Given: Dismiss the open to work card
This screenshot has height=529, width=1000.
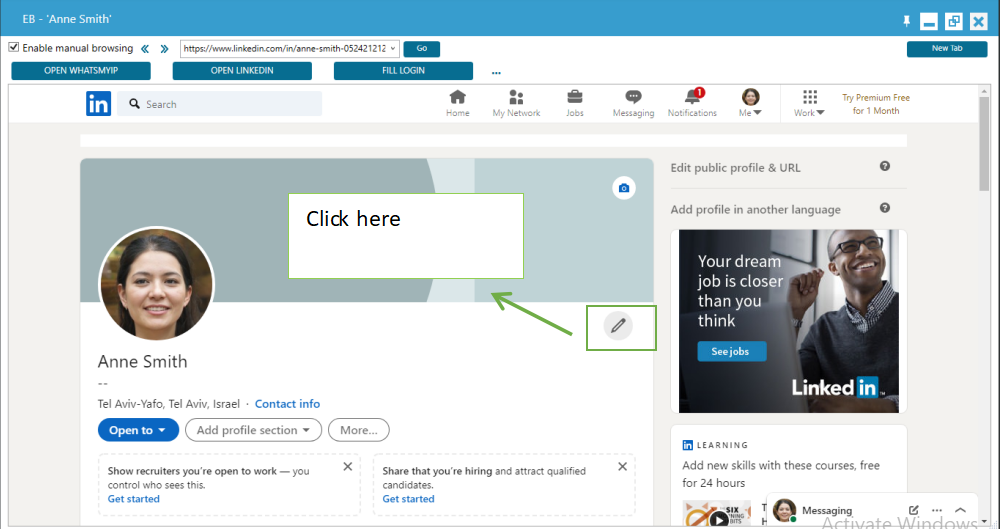Looking at the screenshot, I should pos(348,466).
